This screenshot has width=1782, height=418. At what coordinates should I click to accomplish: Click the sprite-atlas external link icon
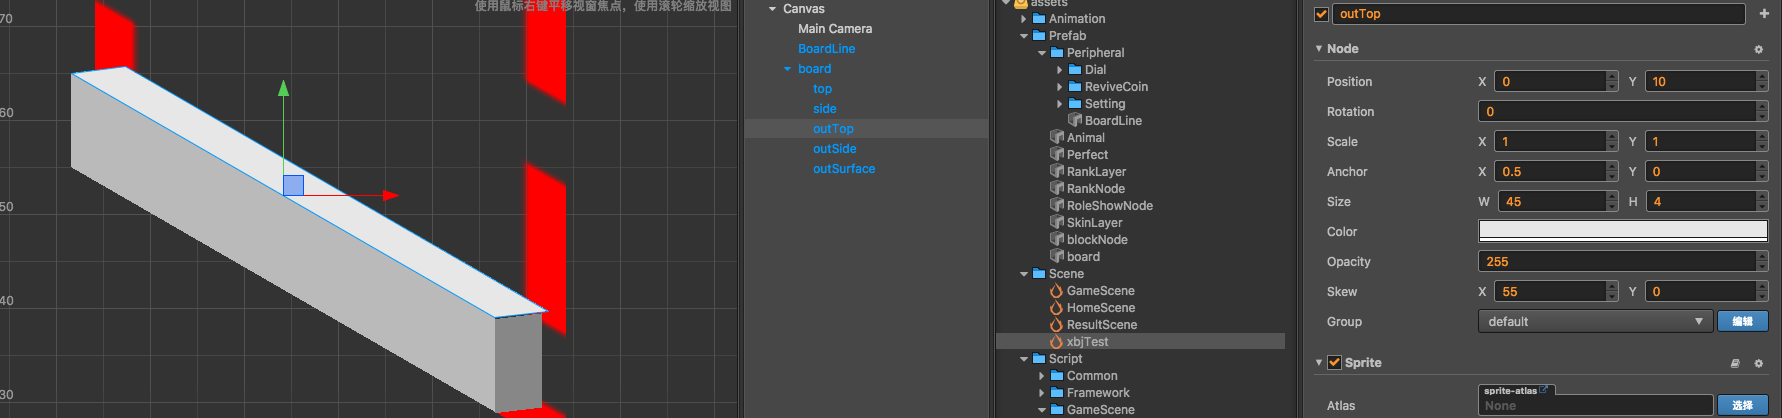1544,390
